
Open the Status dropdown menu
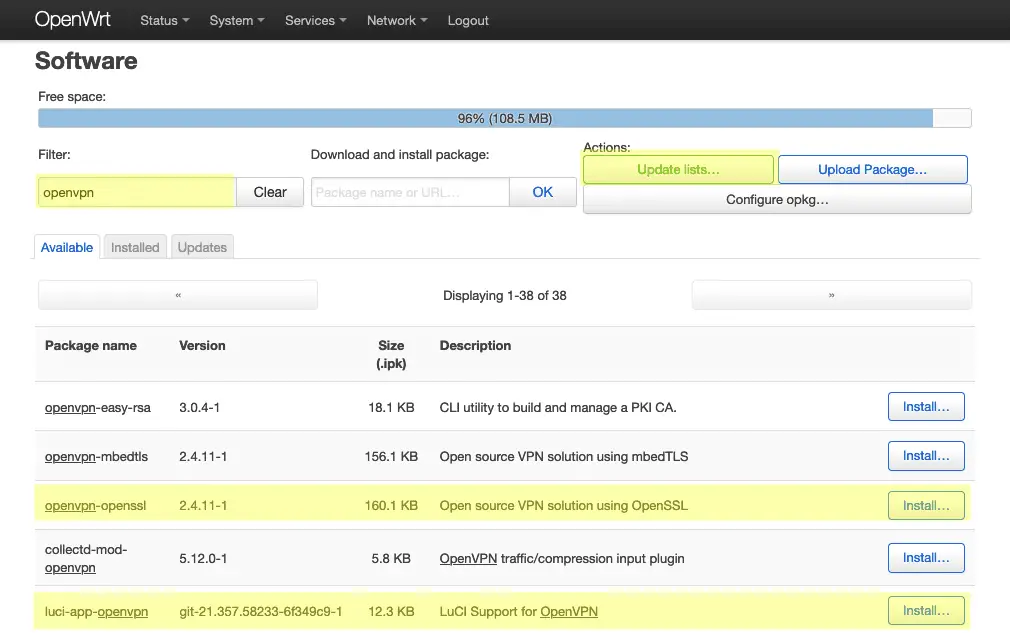[165, 21]
